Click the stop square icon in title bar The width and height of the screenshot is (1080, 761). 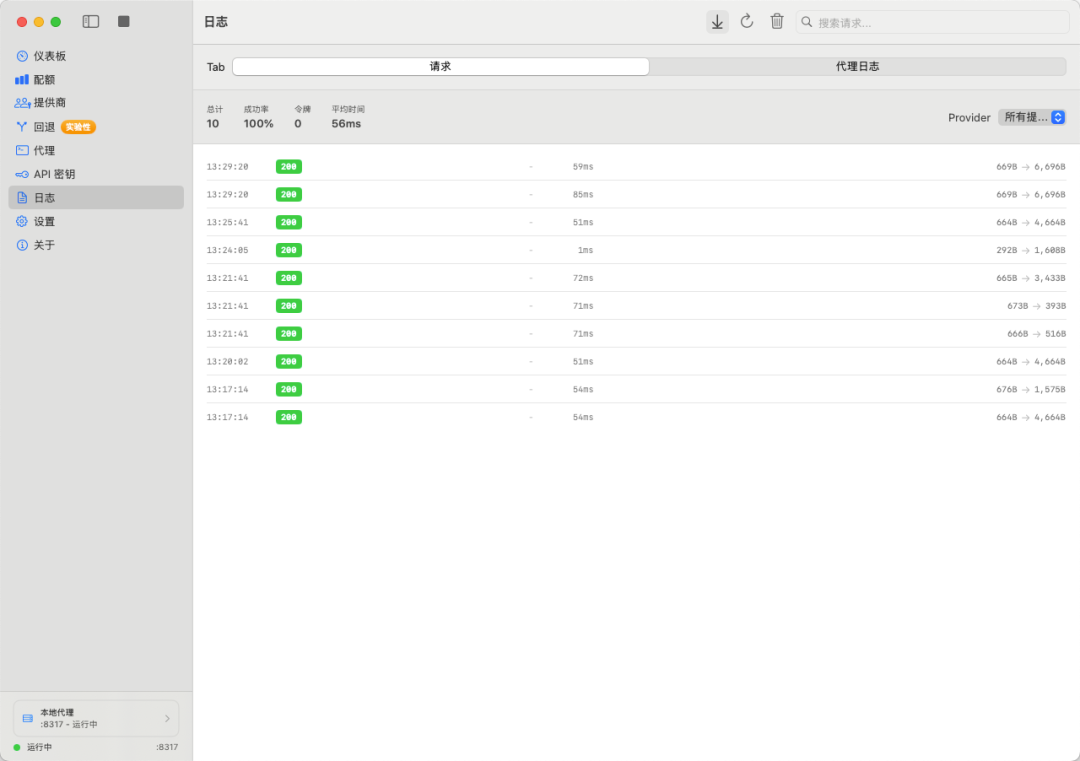click(124, 21)
